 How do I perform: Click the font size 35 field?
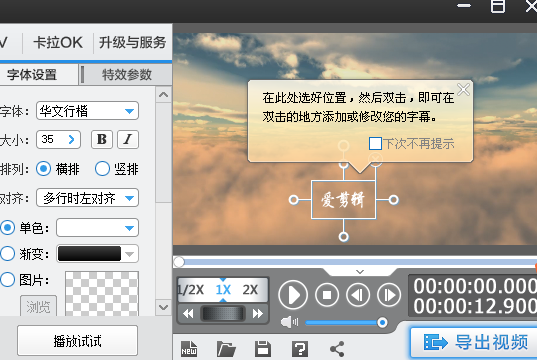[x=58, y=139]
